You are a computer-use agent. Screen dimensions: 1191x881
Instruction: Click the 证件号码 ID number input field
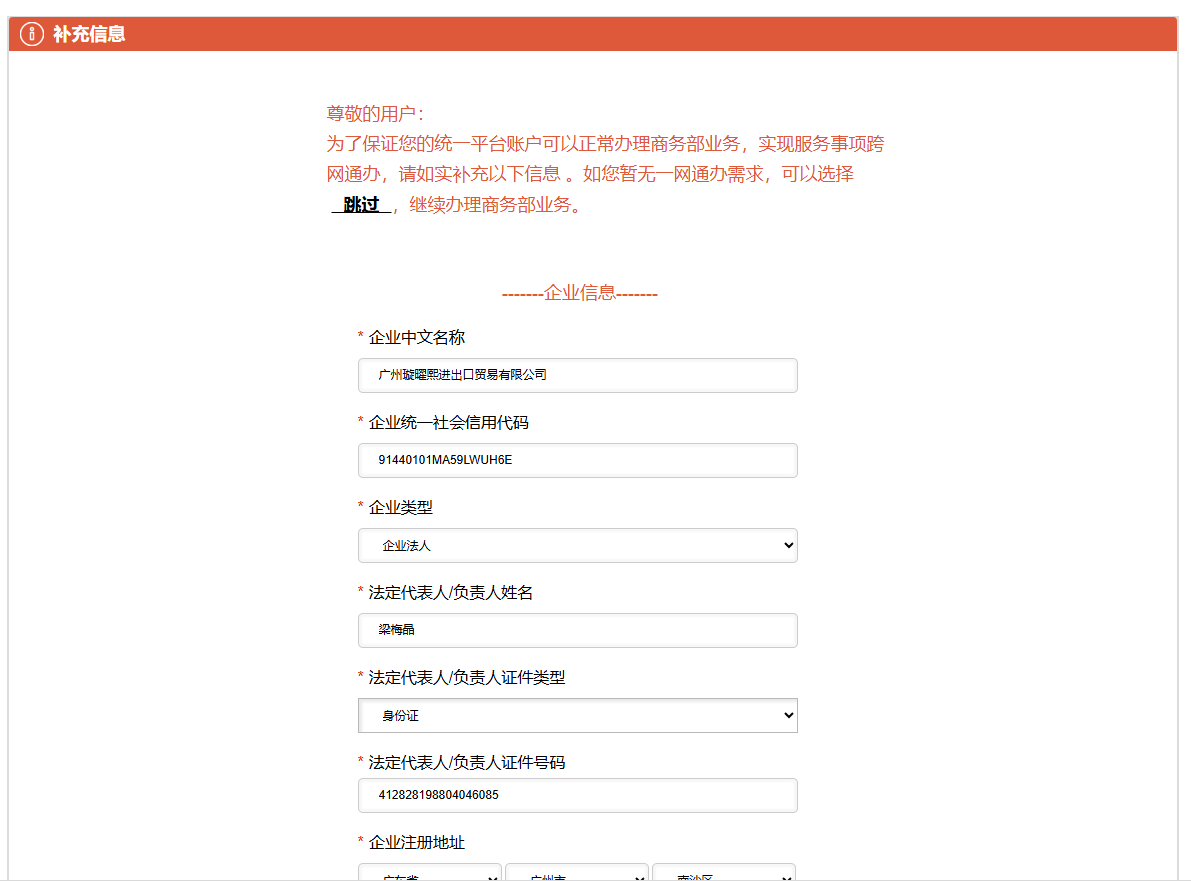577,795
